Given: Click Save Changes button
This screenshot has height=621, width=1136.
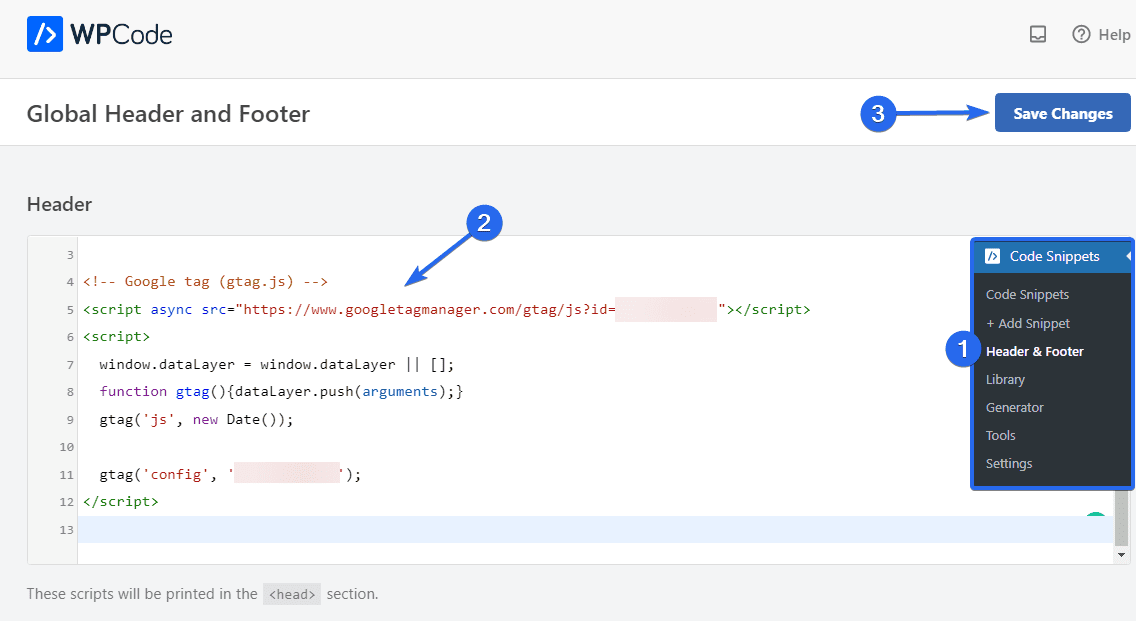Looking at the screenshot, I should (1062, 113).
